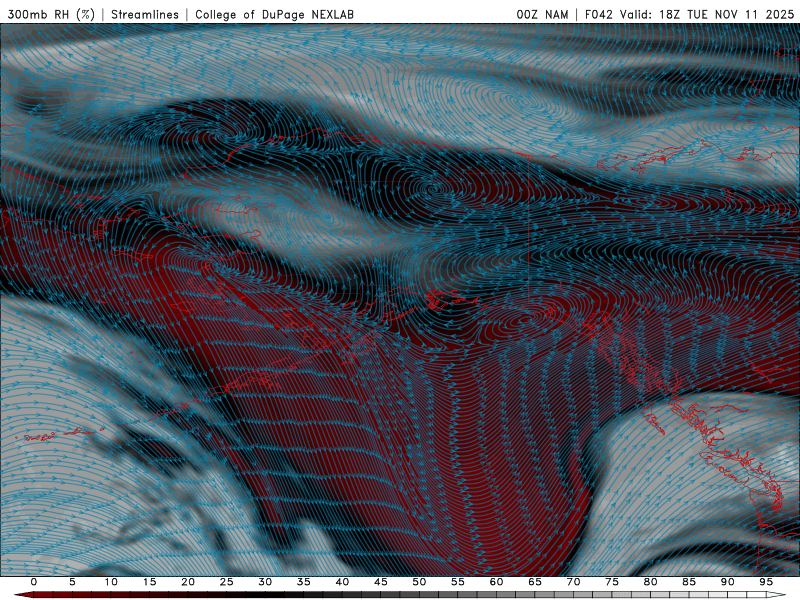
Task: Click the "85" tick label on the scale
Action: pyautogui.click(x=688, y=582)
